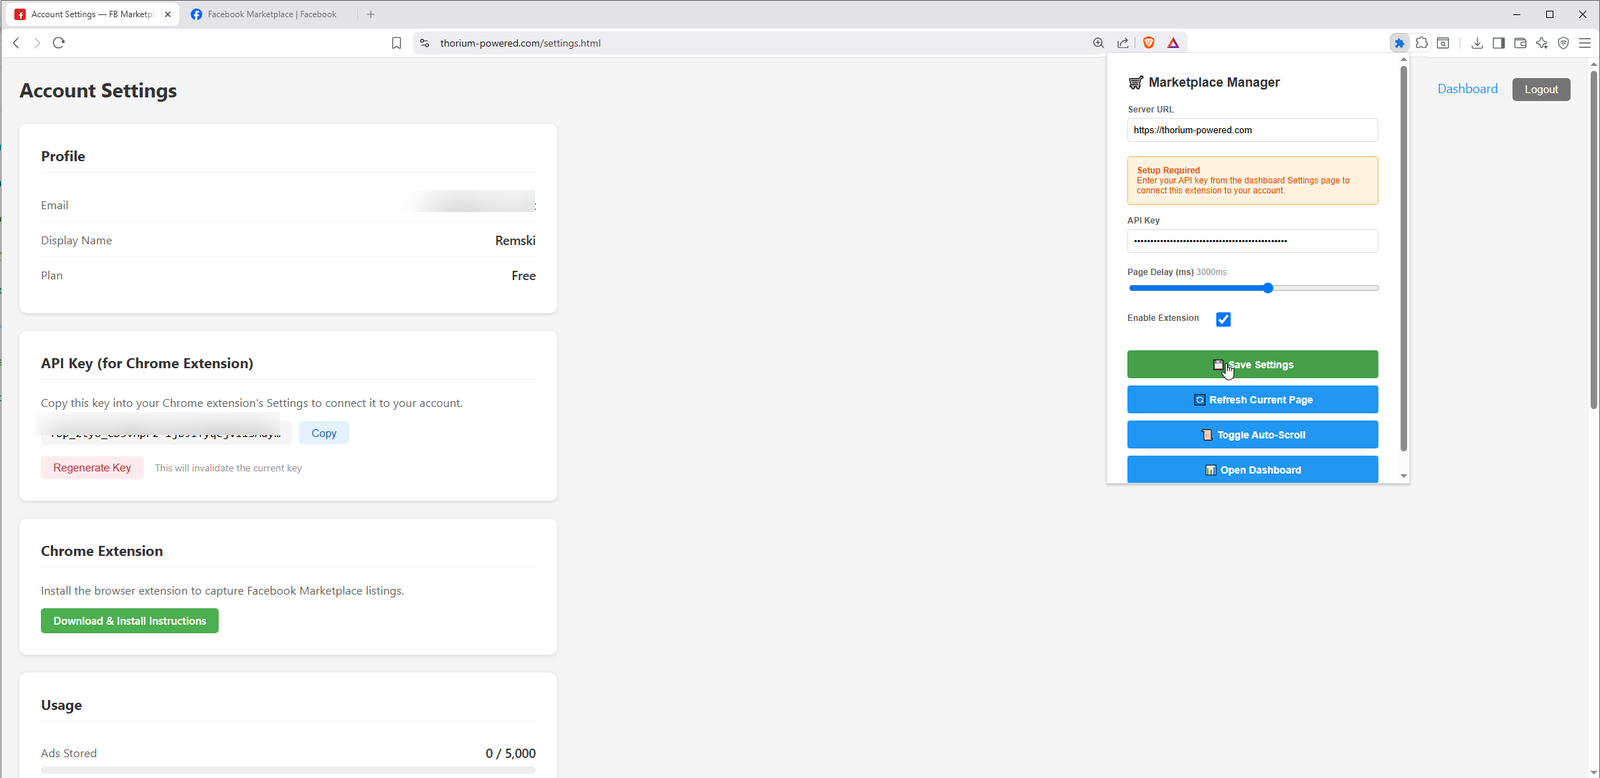
Task: Share this page via share icon
Action: (1123, 43)
